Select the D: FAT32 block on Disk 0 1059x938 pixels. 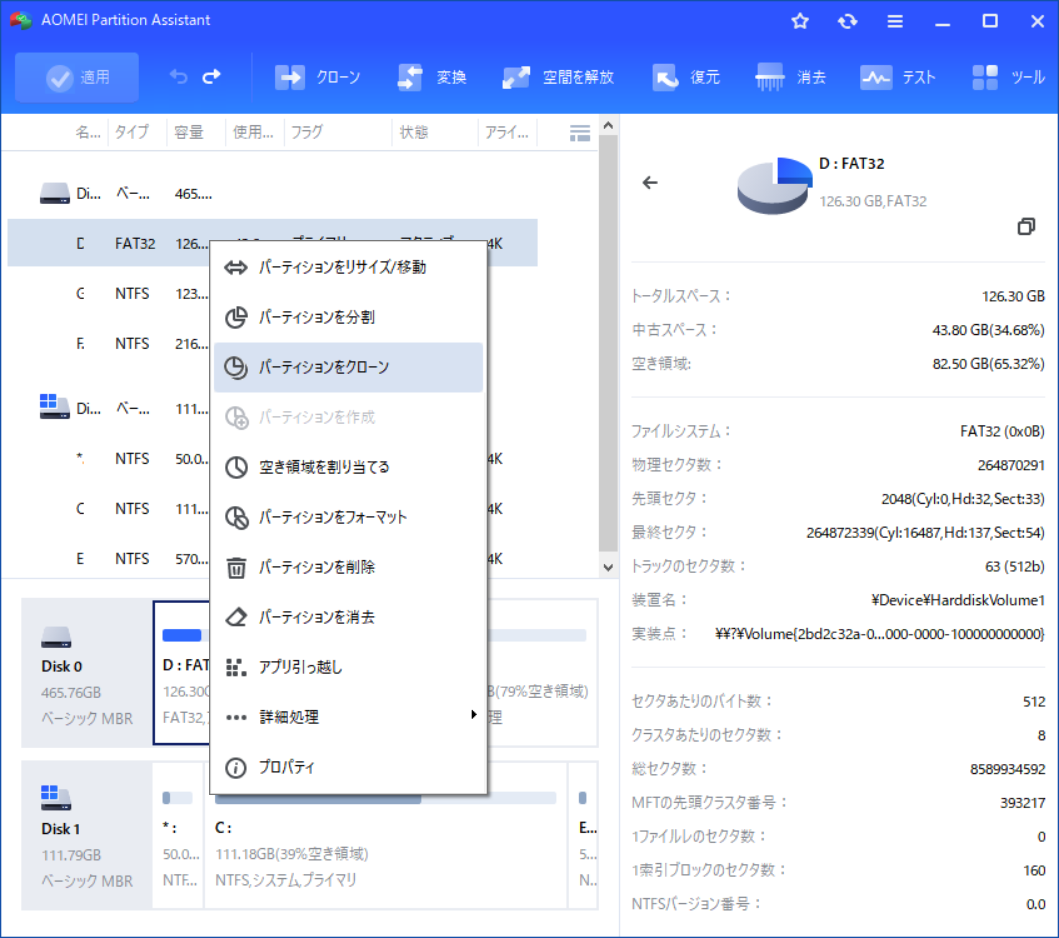click(182, 673)
